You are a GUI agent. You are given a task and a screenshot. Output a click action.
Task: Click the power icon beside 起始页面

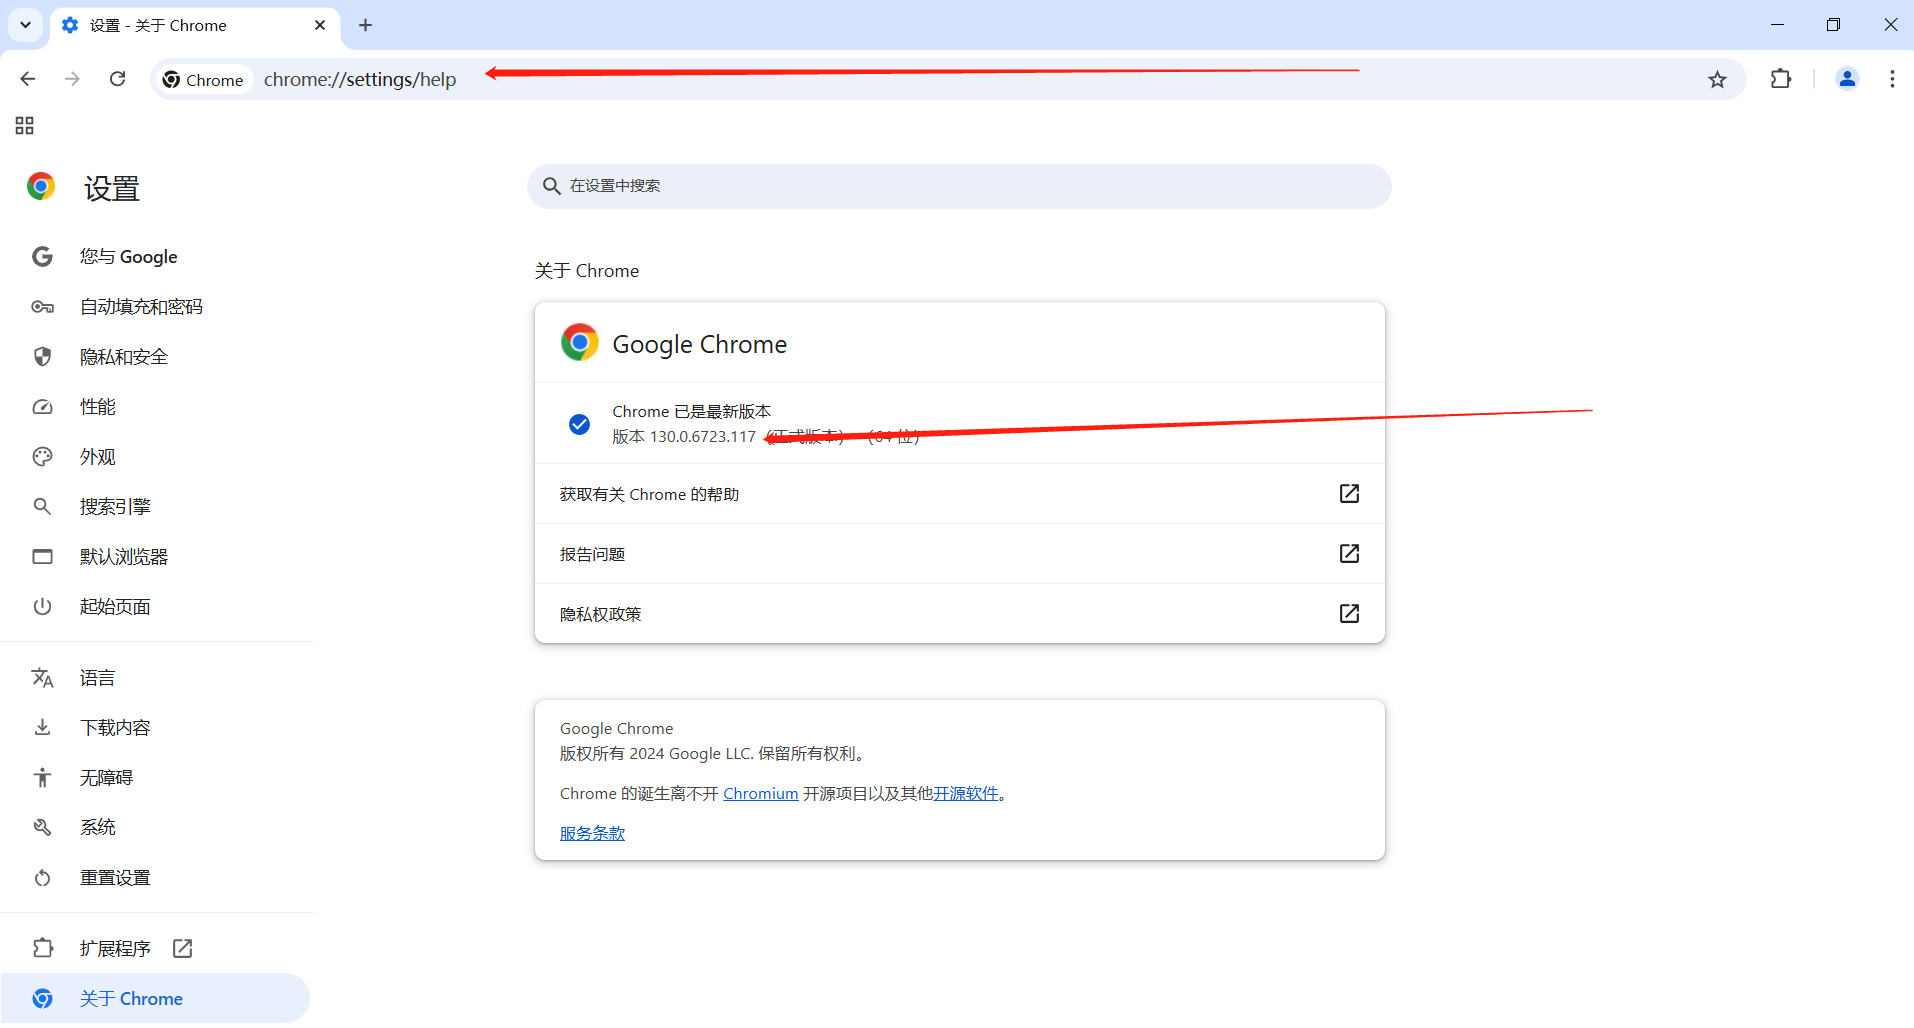[42, 607]
